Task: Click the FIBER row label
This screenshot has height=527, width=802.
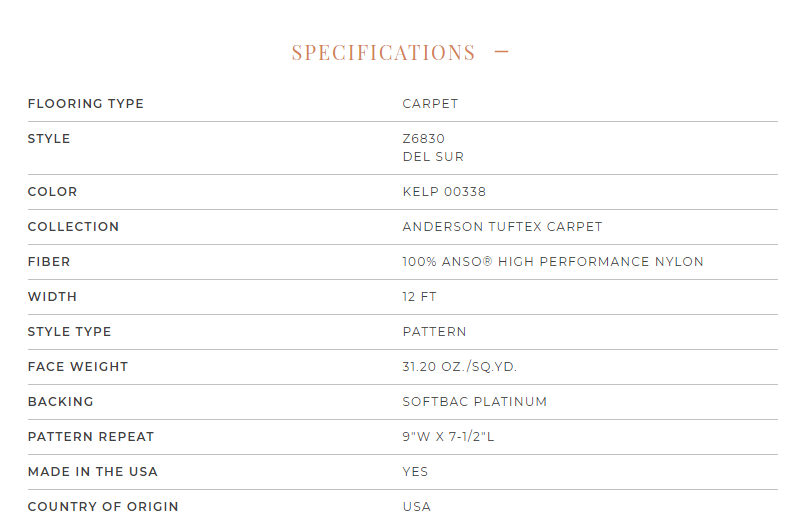Action: click(x=49, y=262)
